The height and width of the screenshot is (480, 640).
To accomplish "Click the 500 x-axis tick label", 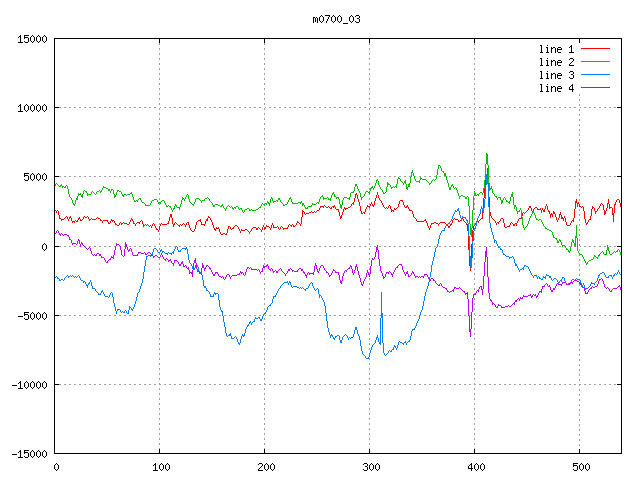I will 579,467.
